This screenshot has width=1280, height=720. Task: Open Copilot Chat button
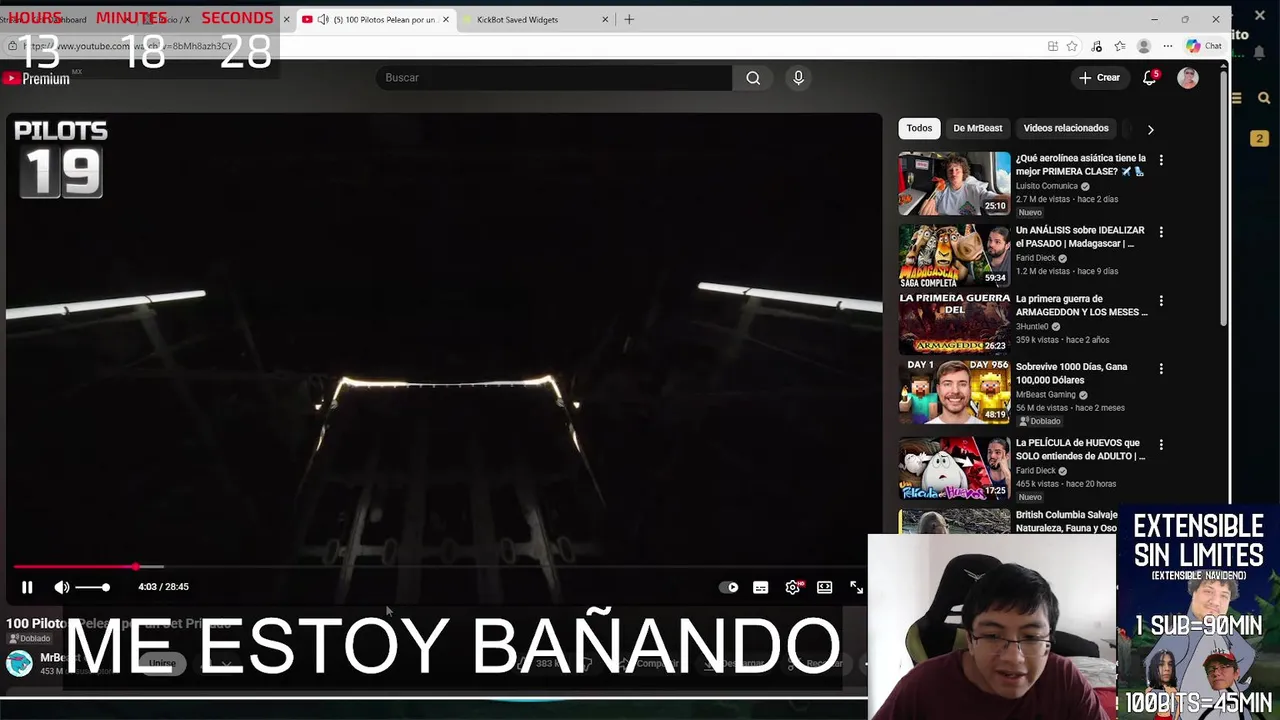click(x=1203, y=46)
